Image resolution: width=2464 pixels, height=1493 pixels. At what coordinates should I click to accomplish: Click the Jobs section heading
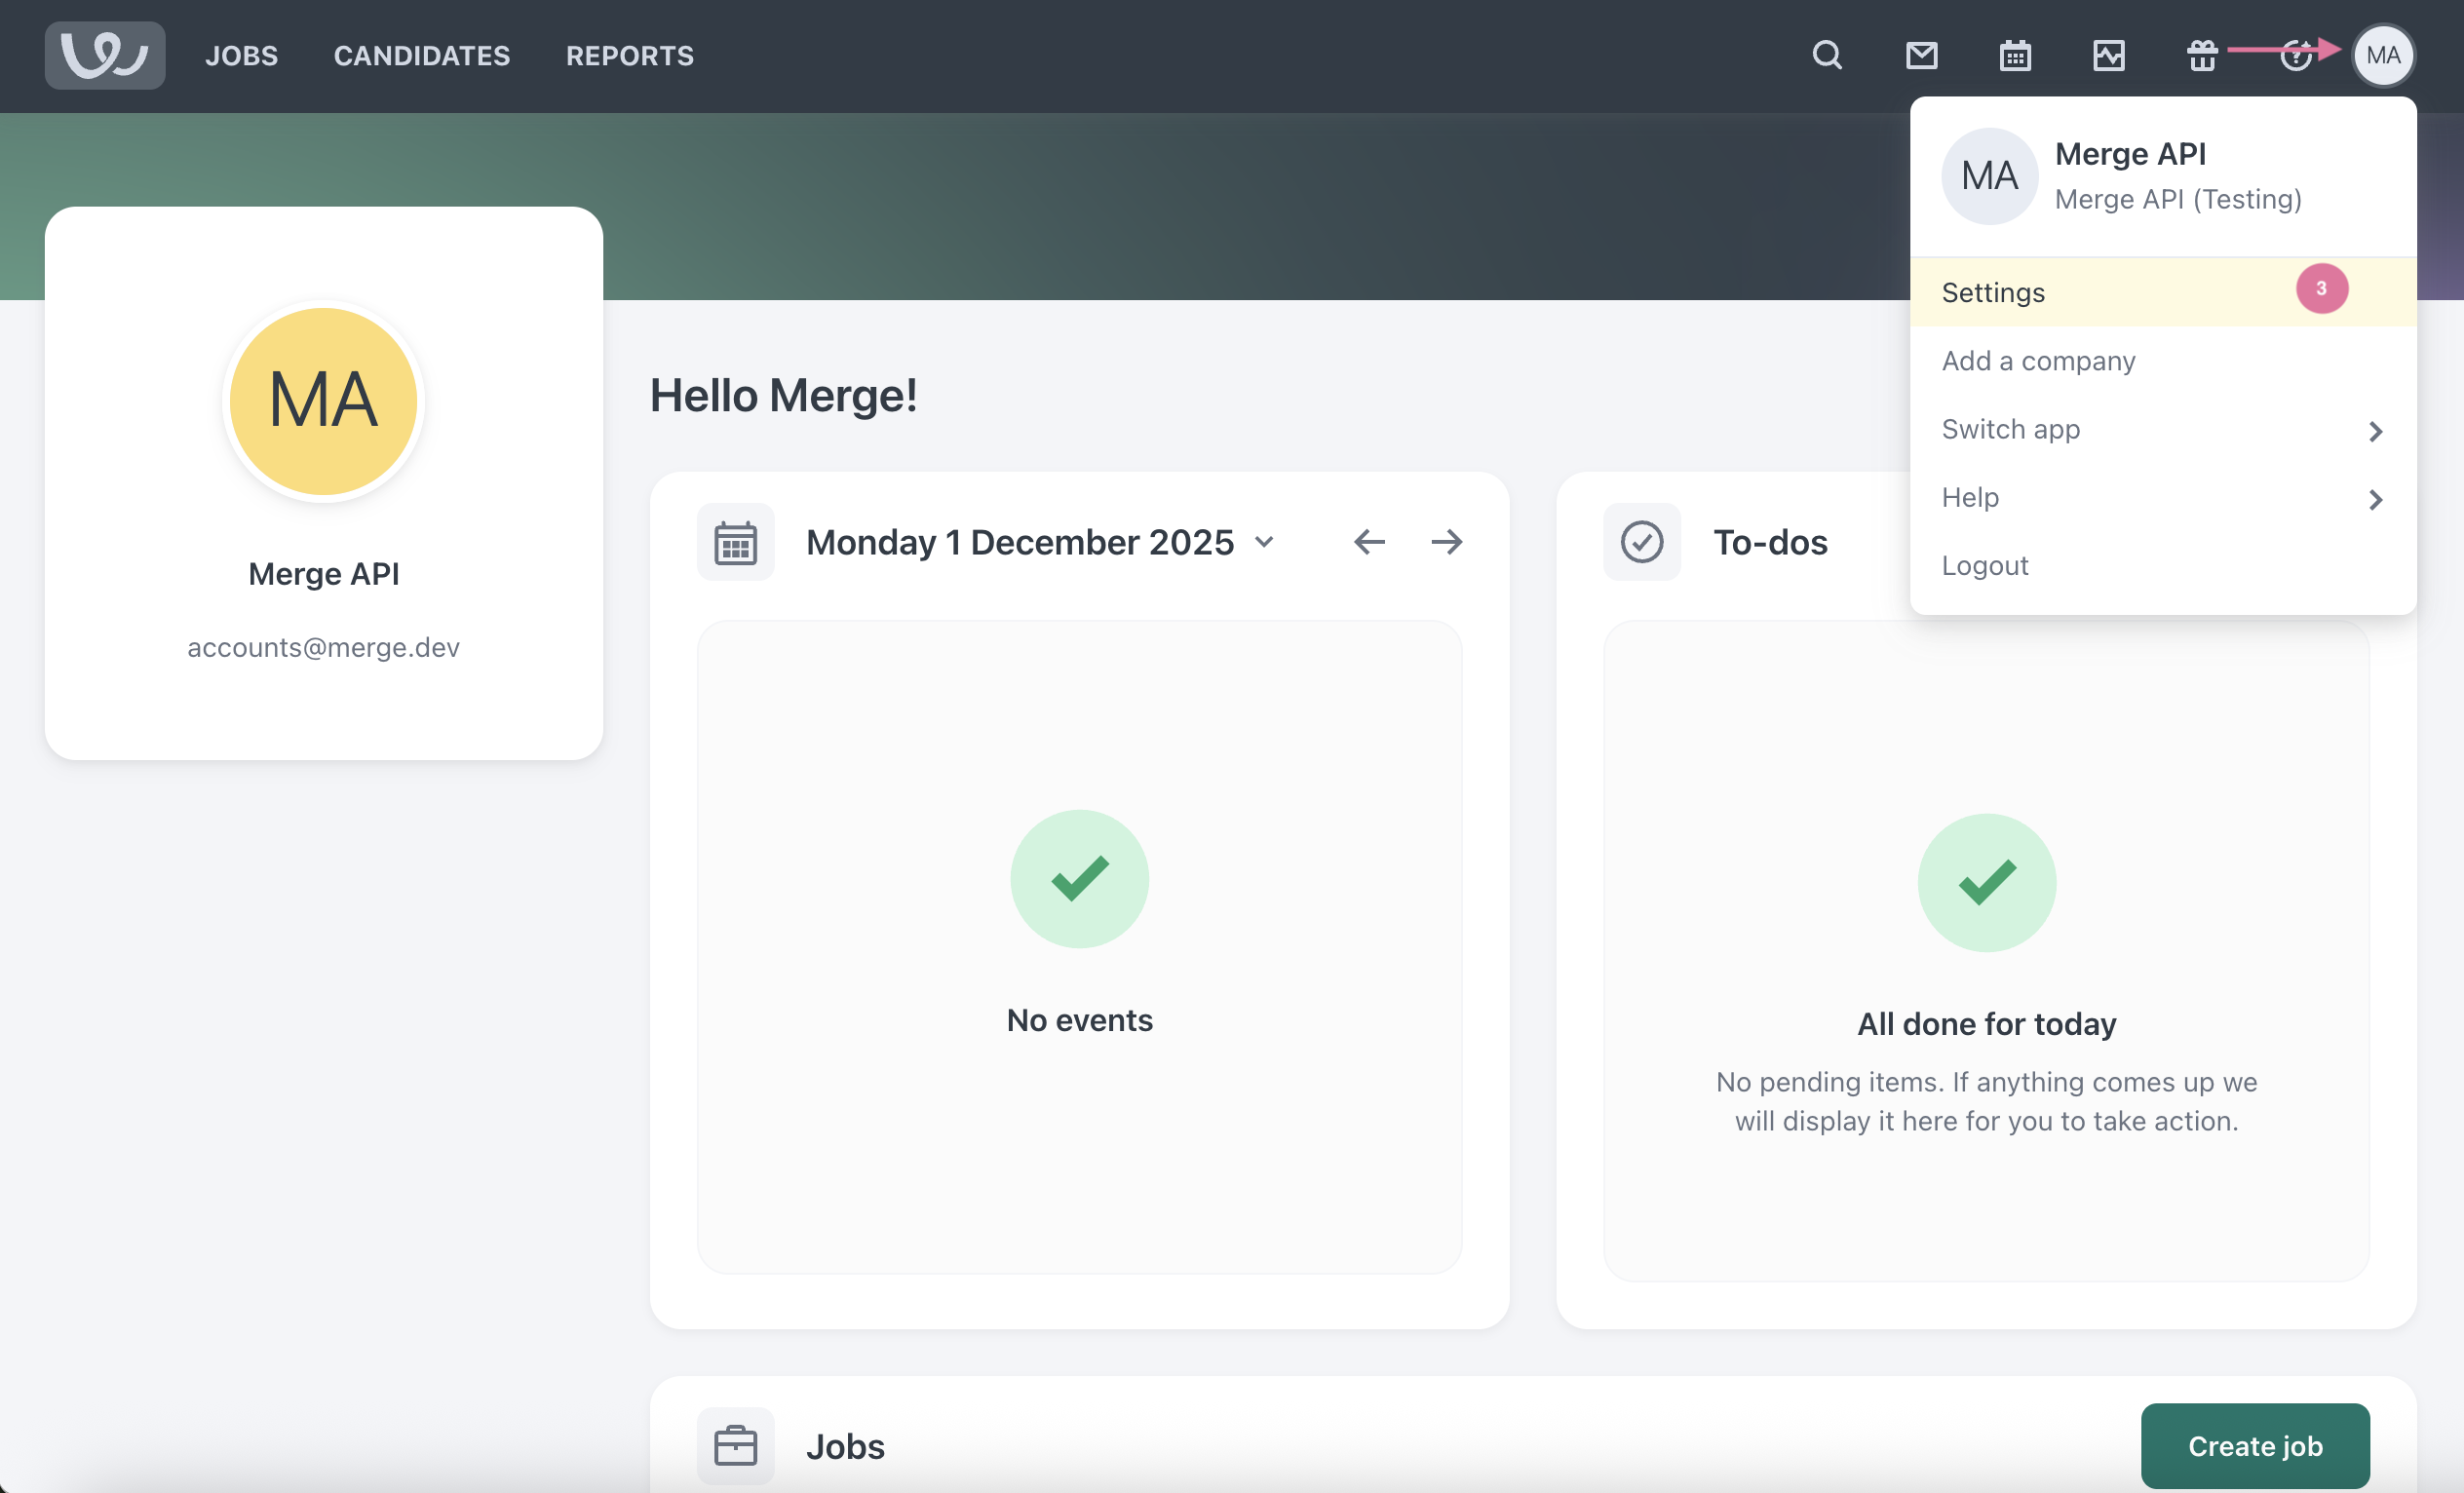click(x=845, y=1446)
